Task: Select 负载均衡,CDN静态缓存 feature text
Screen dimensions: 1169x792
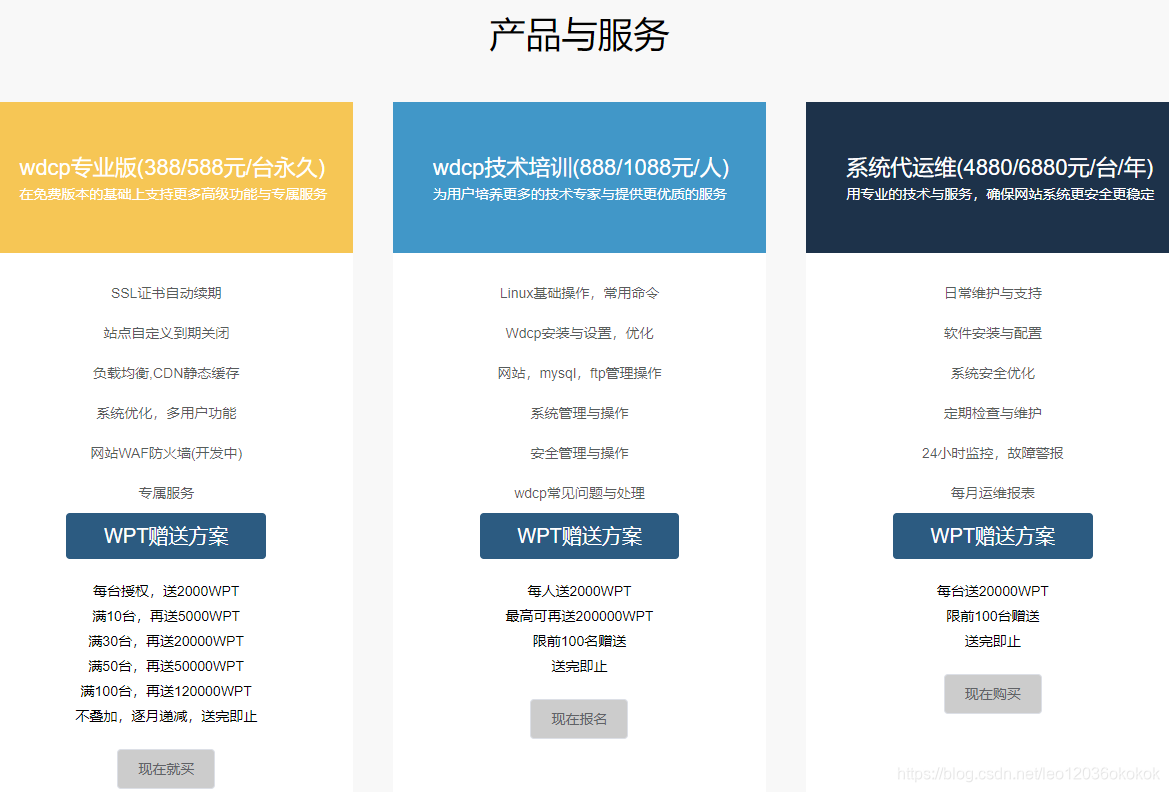Action: click(x=166, y=373)
